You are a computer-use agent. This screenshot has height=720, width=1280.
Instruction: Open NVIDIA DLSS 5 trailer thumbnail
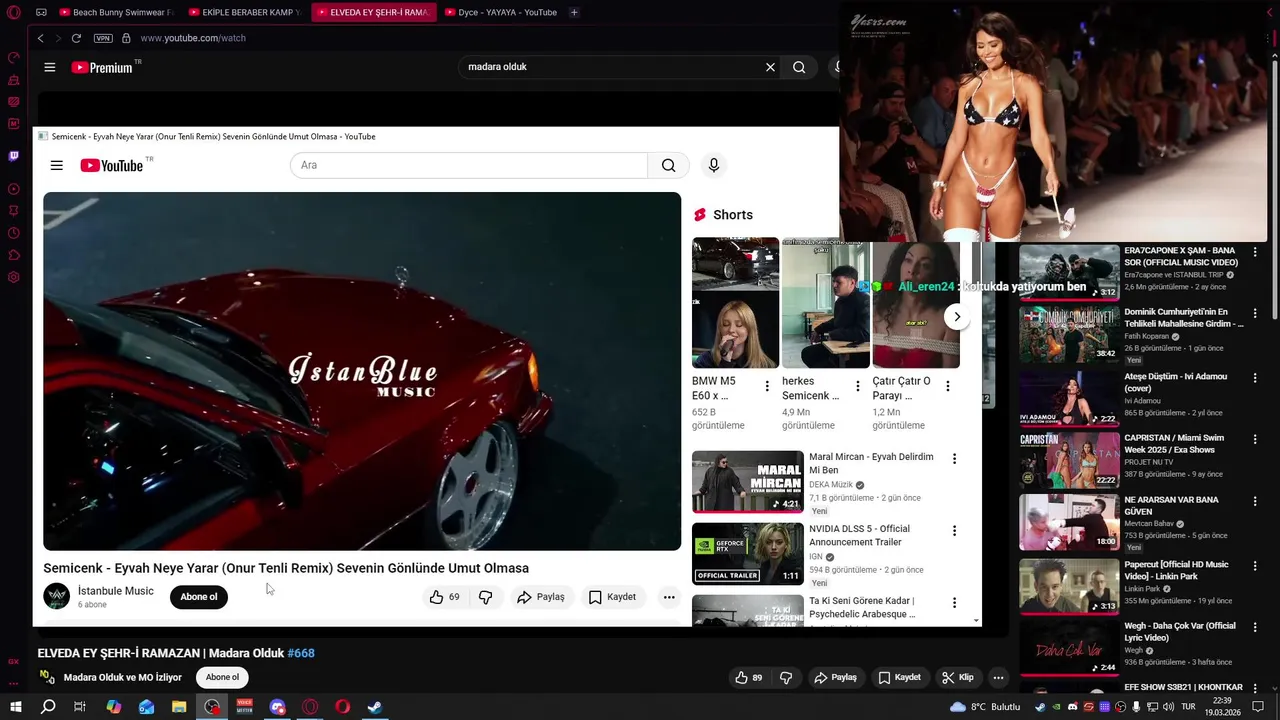pos(748,554)
